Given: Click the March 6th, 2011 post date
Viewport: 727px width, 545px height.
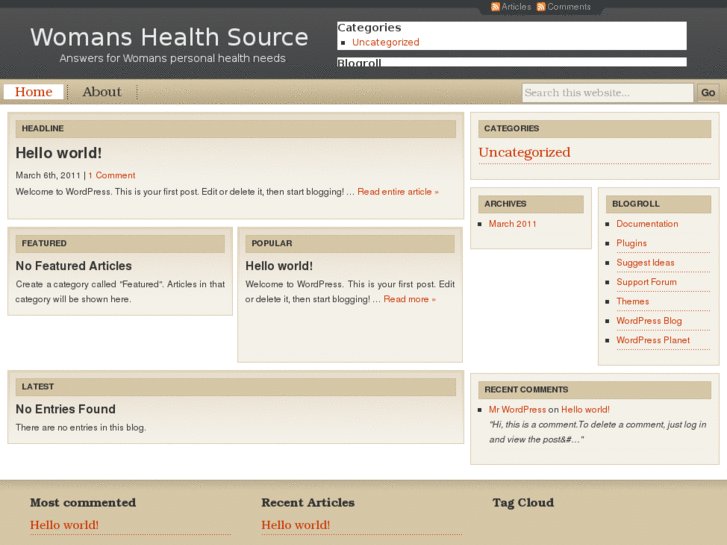Looking at the screenshot, I should pos(48,175).
